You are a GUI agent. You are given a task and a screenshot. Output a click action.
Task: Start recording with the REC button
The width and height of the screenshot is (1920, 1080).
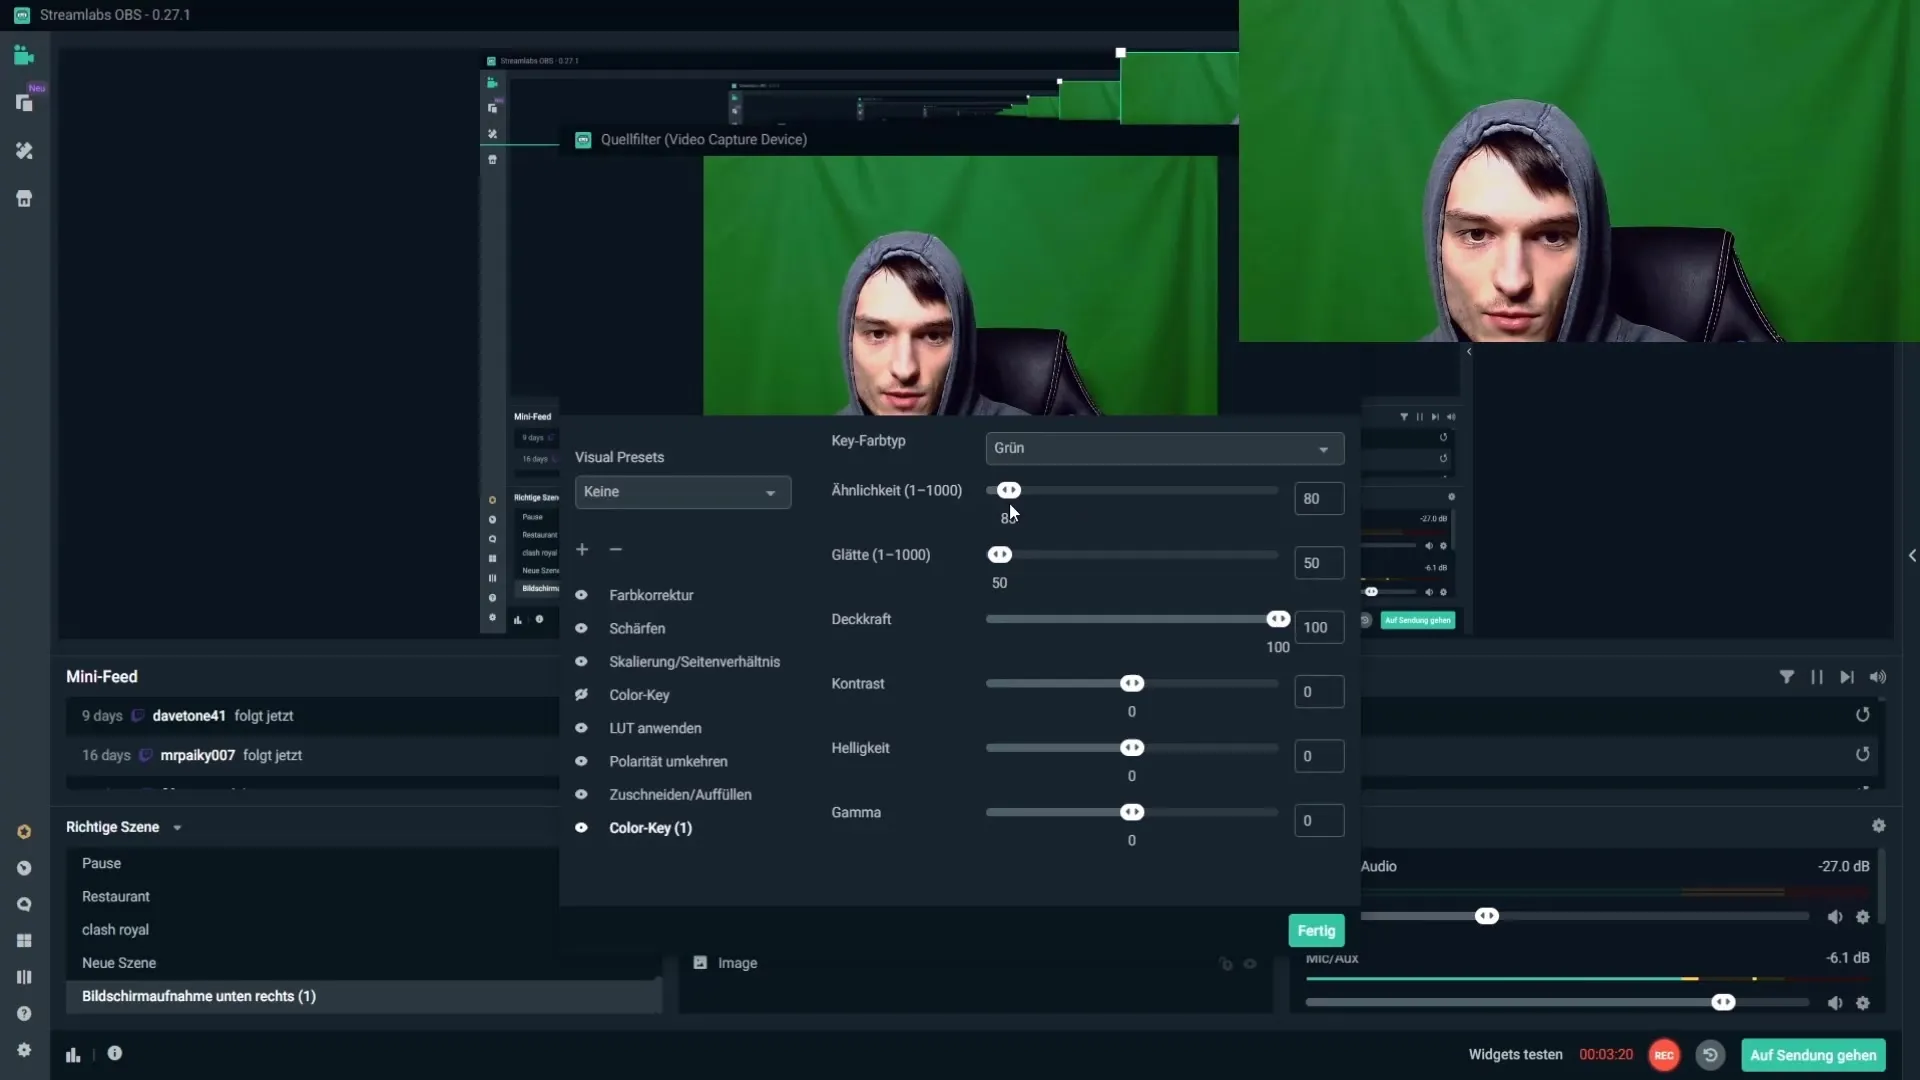coord(1664,1055)
